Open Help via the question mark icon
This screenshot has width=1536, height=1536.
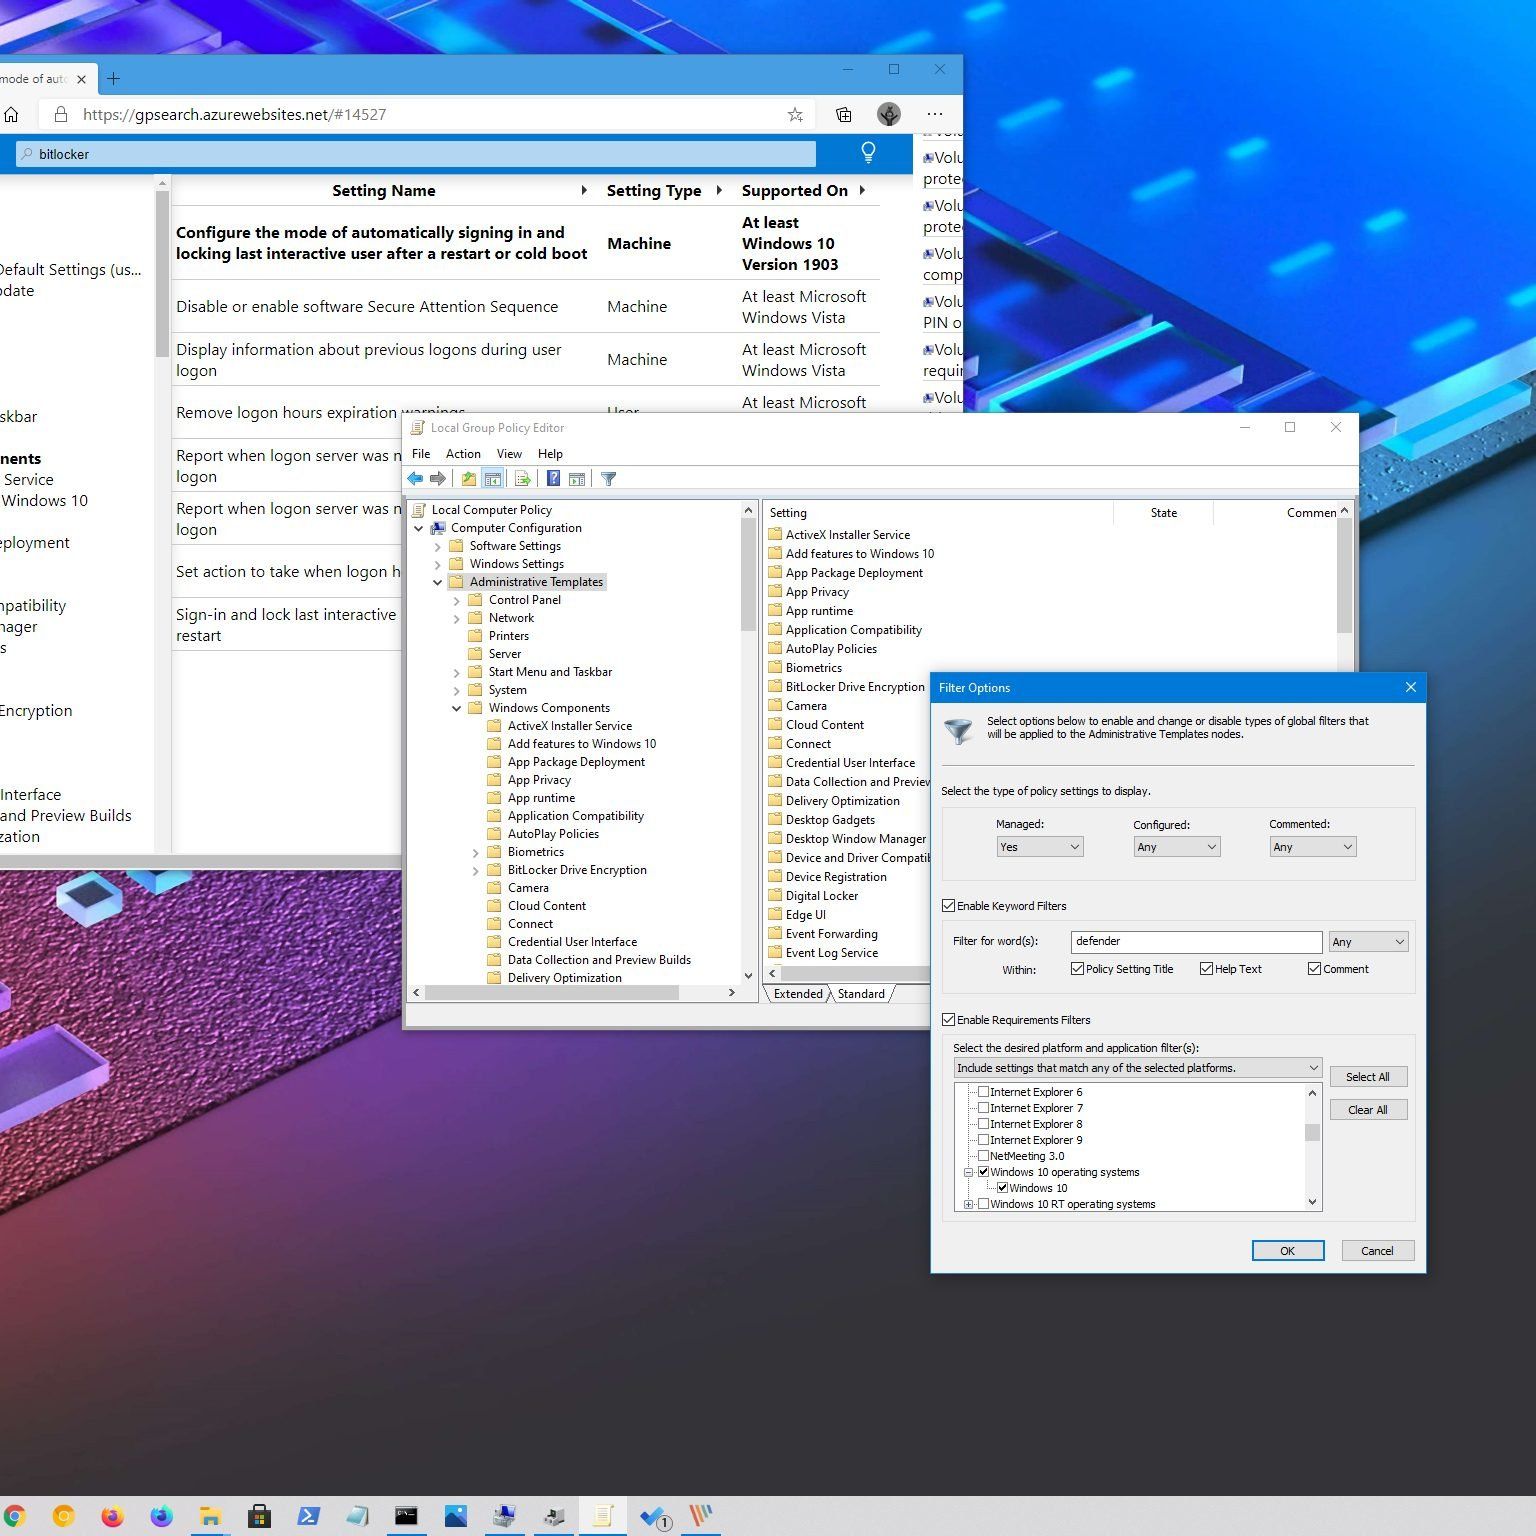tap(553, 479)
